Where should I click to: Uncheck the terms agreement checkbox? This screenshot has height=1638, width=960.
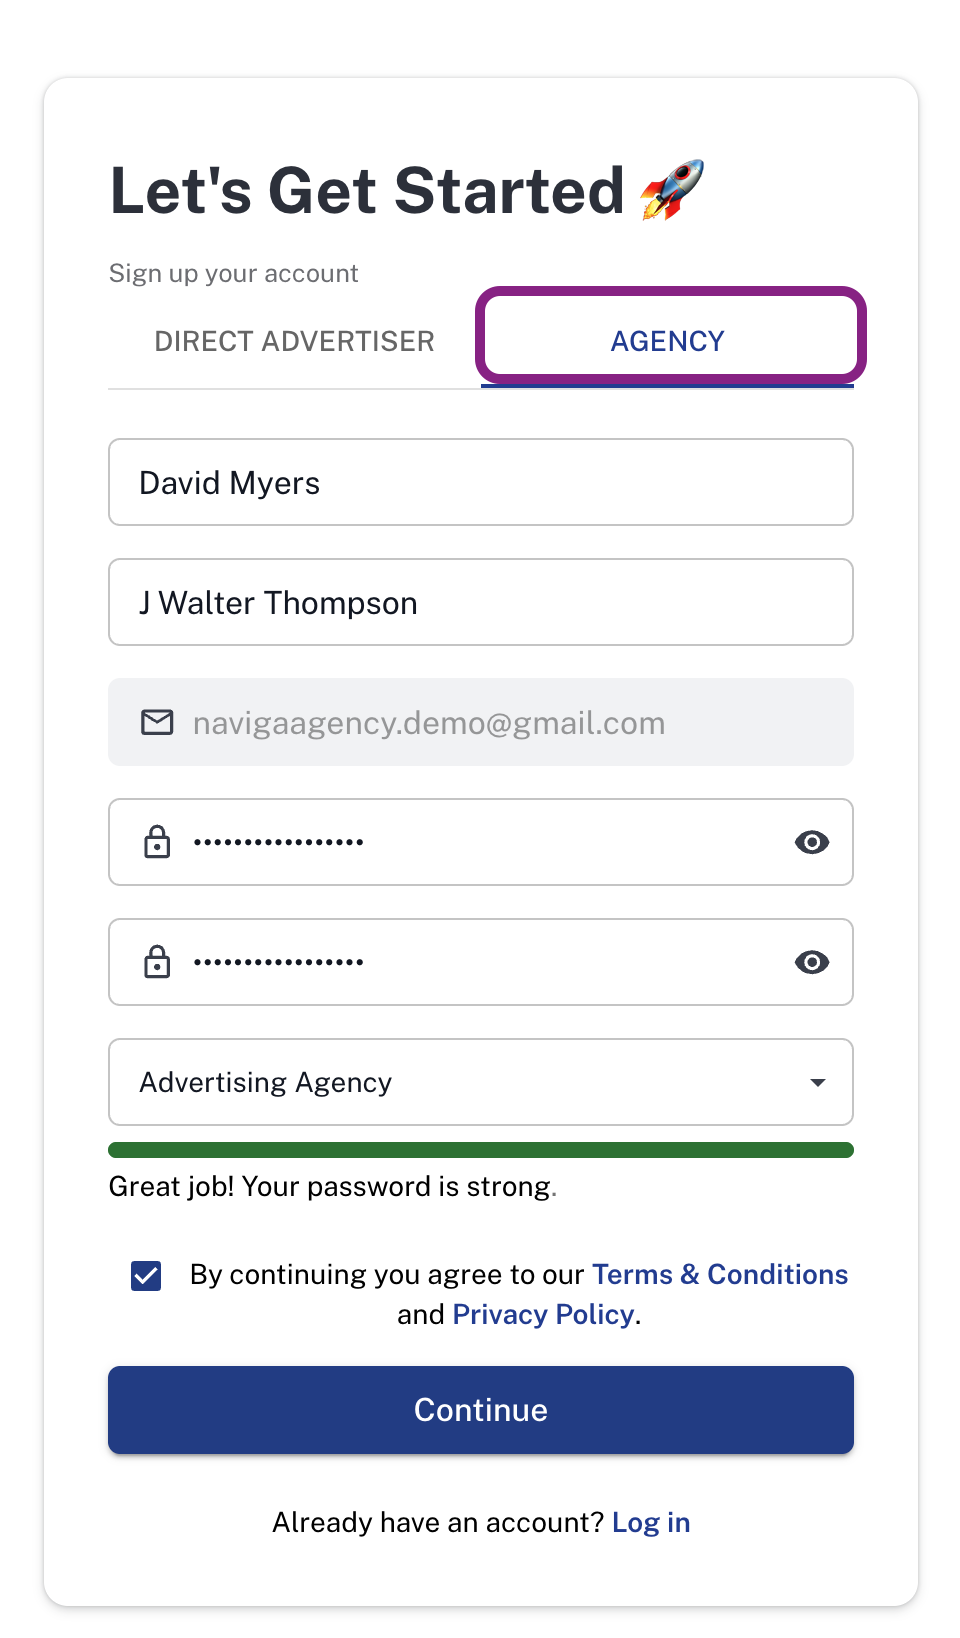pyautogui.click(x=146, y=1275)
